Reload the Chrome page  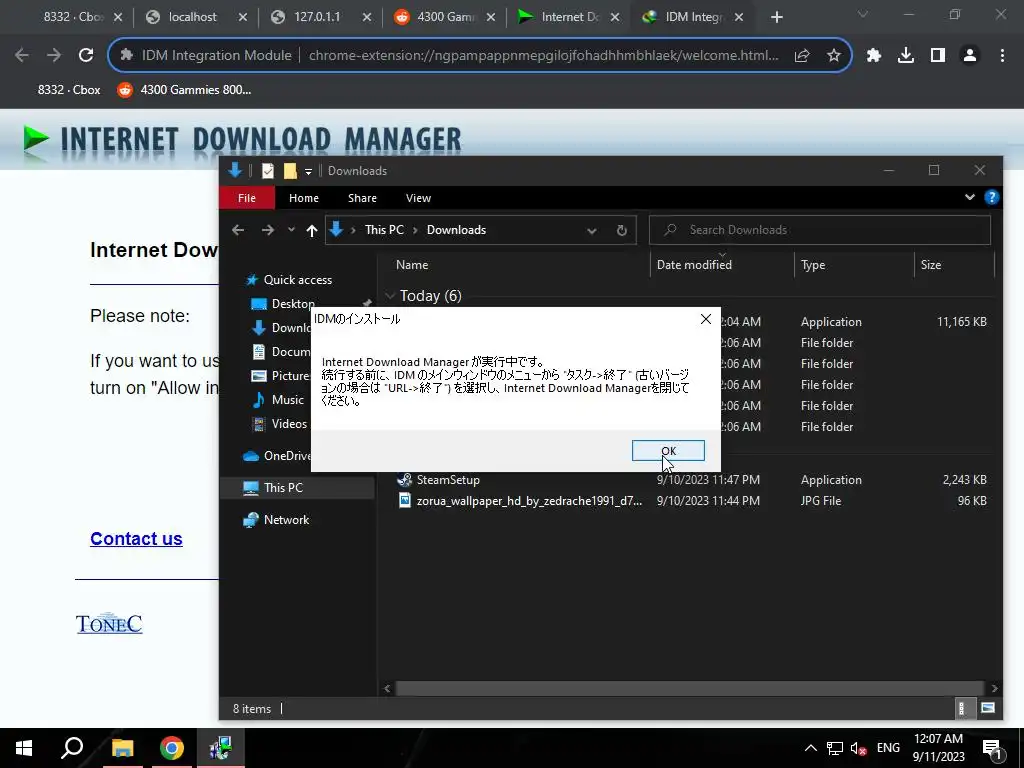(x=86, y=56)
